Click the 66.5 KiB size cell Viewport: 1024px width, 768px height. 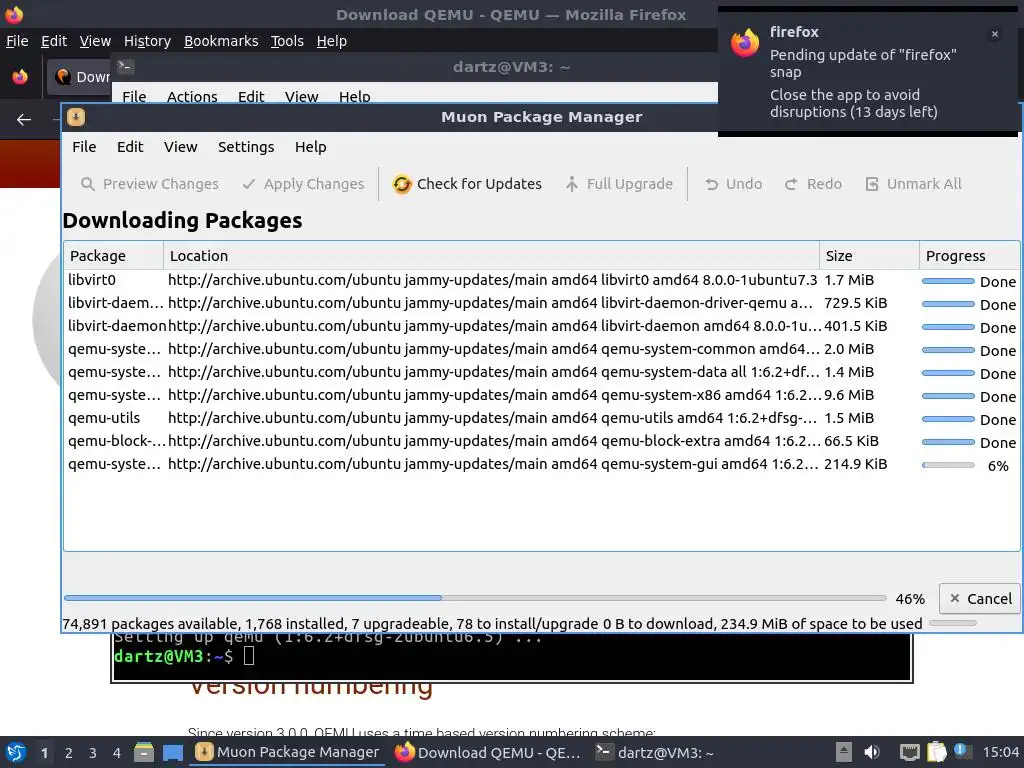tap(851, 441)
